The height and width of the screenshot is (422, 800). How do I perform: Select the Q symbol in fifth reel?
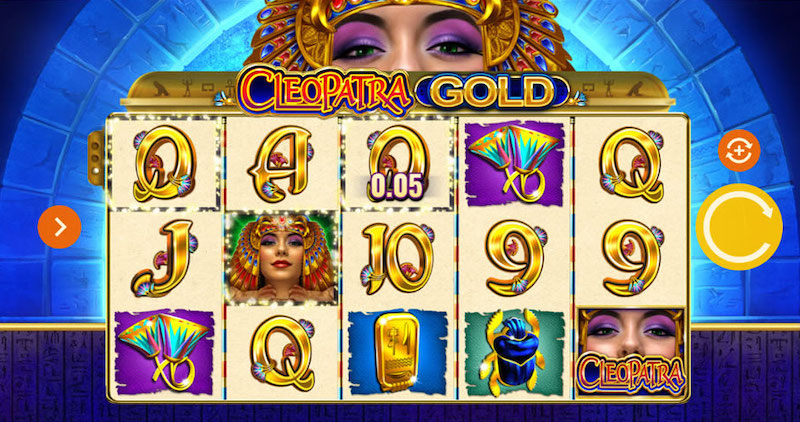click(631, 163)
